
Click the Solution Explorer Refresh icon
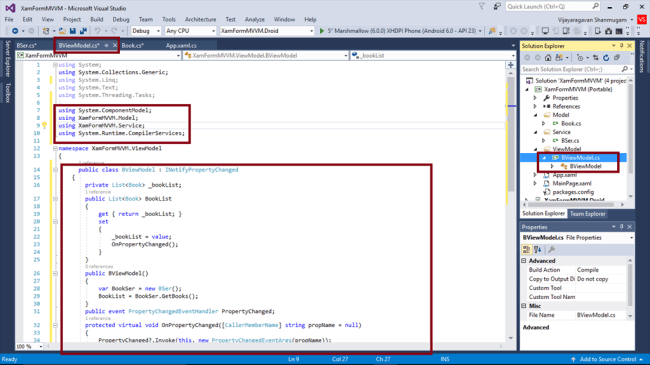pyautogui.click(x=606, y=58)
